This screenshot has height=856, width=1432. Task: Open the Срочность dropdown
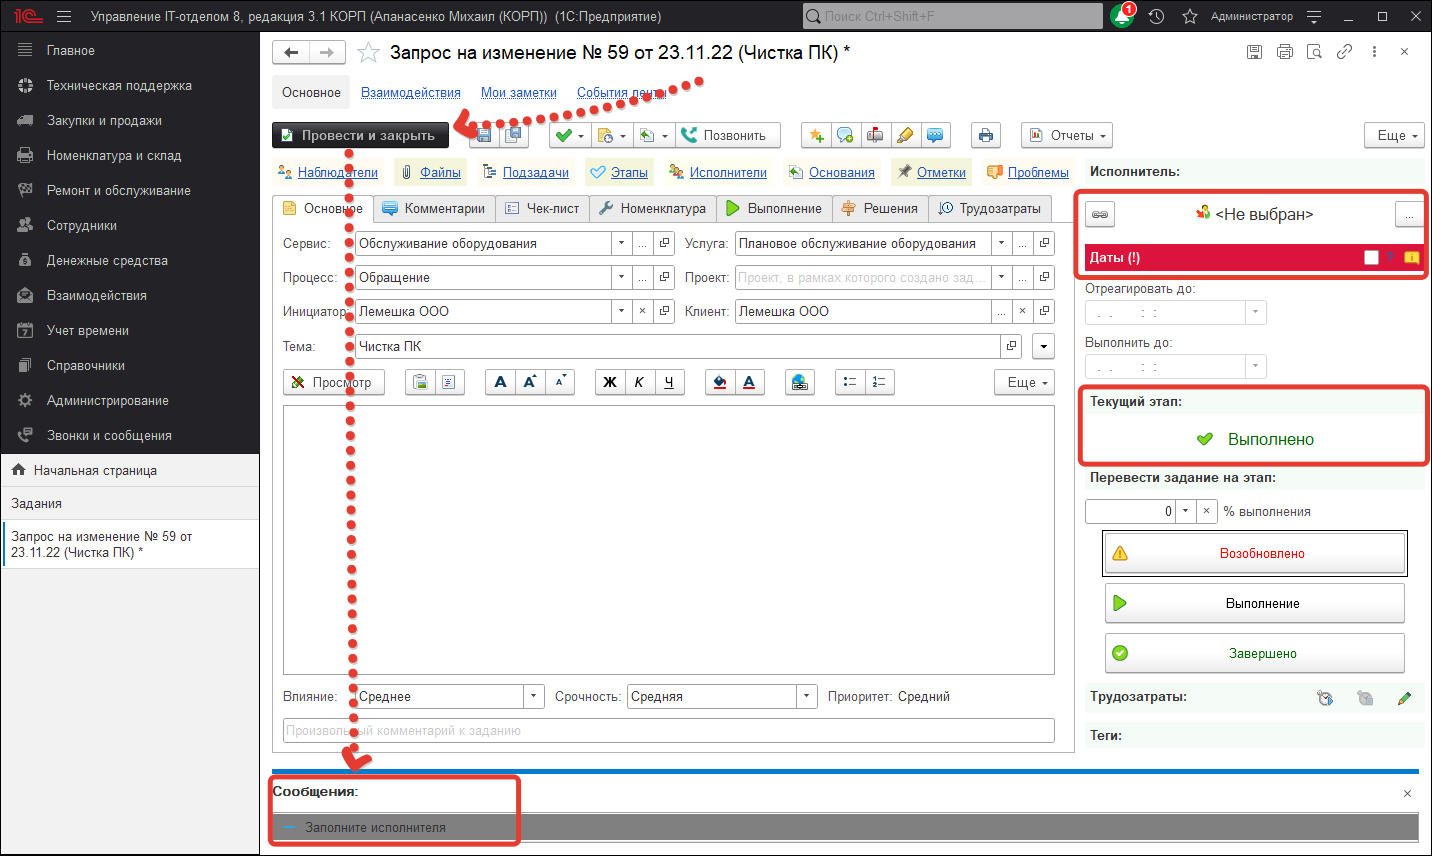807,696
